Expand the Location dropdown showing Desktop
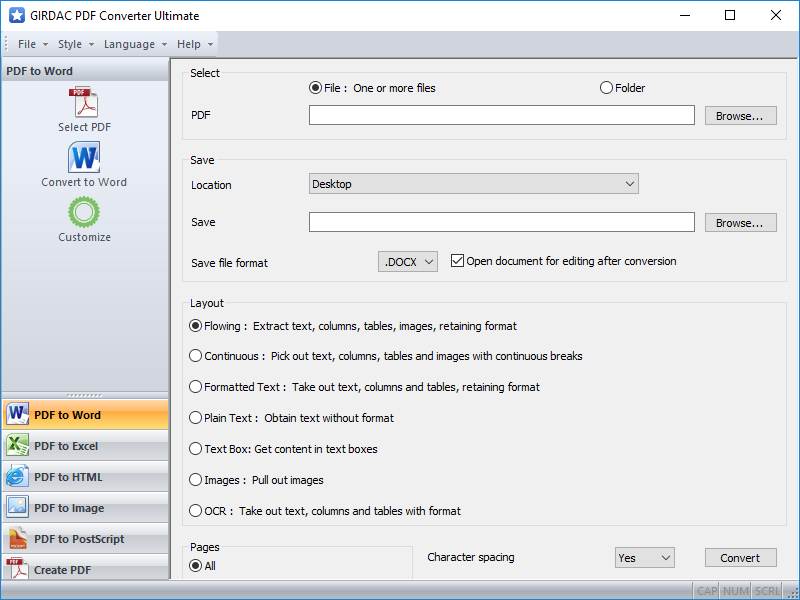This screenshot has height=600, width=800. (x=473, y=184)
